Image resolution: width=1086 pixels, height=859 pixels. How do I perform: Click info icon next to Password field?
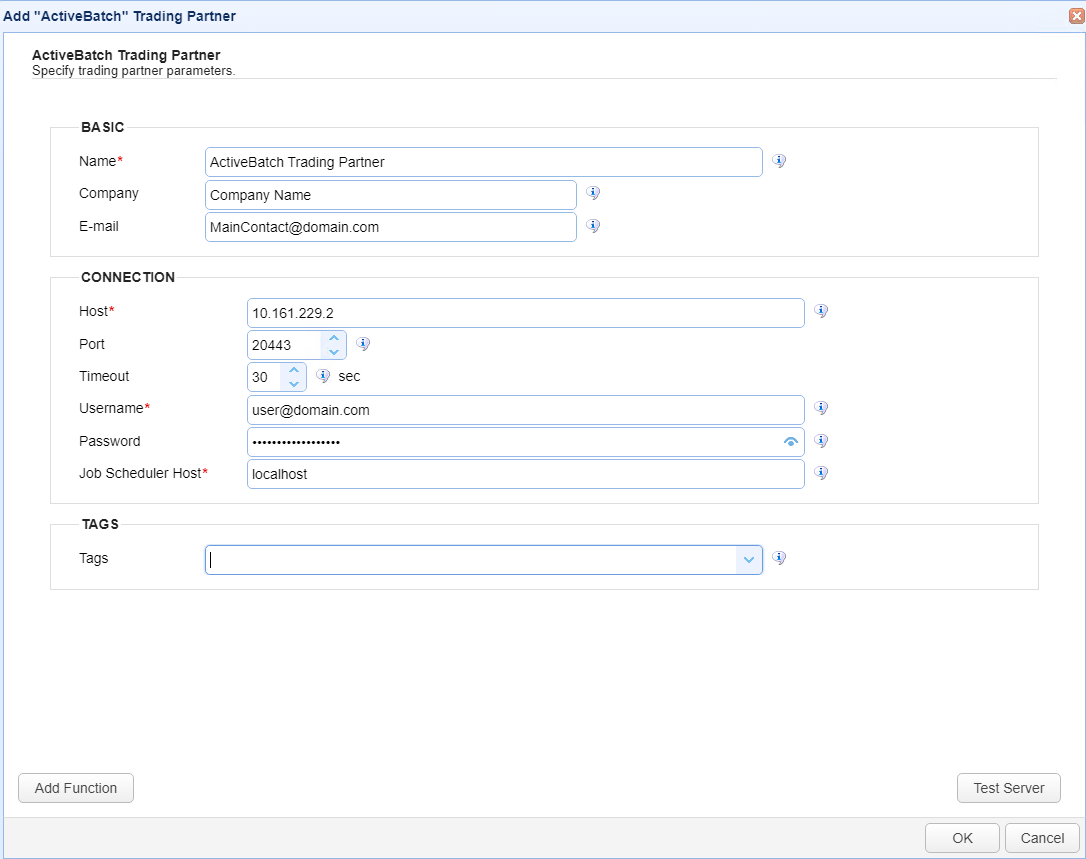[821, 440]
